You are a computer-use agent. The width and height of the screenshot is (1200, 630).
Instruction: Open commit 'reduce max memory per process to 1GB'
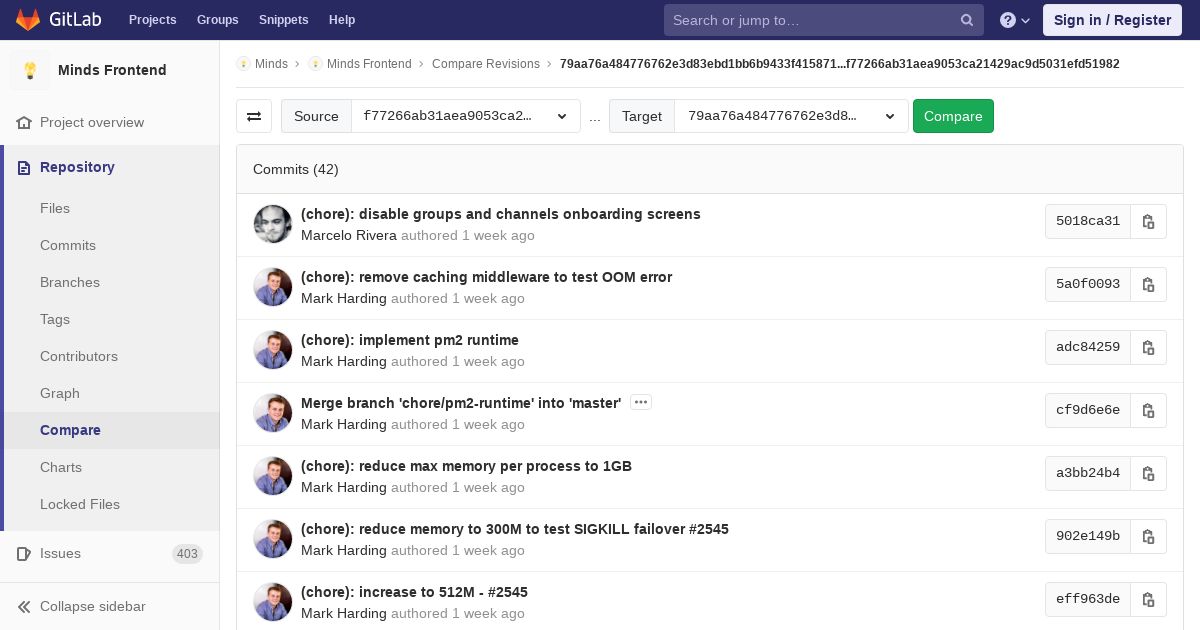pyautogui.click(x=466, y=466)
